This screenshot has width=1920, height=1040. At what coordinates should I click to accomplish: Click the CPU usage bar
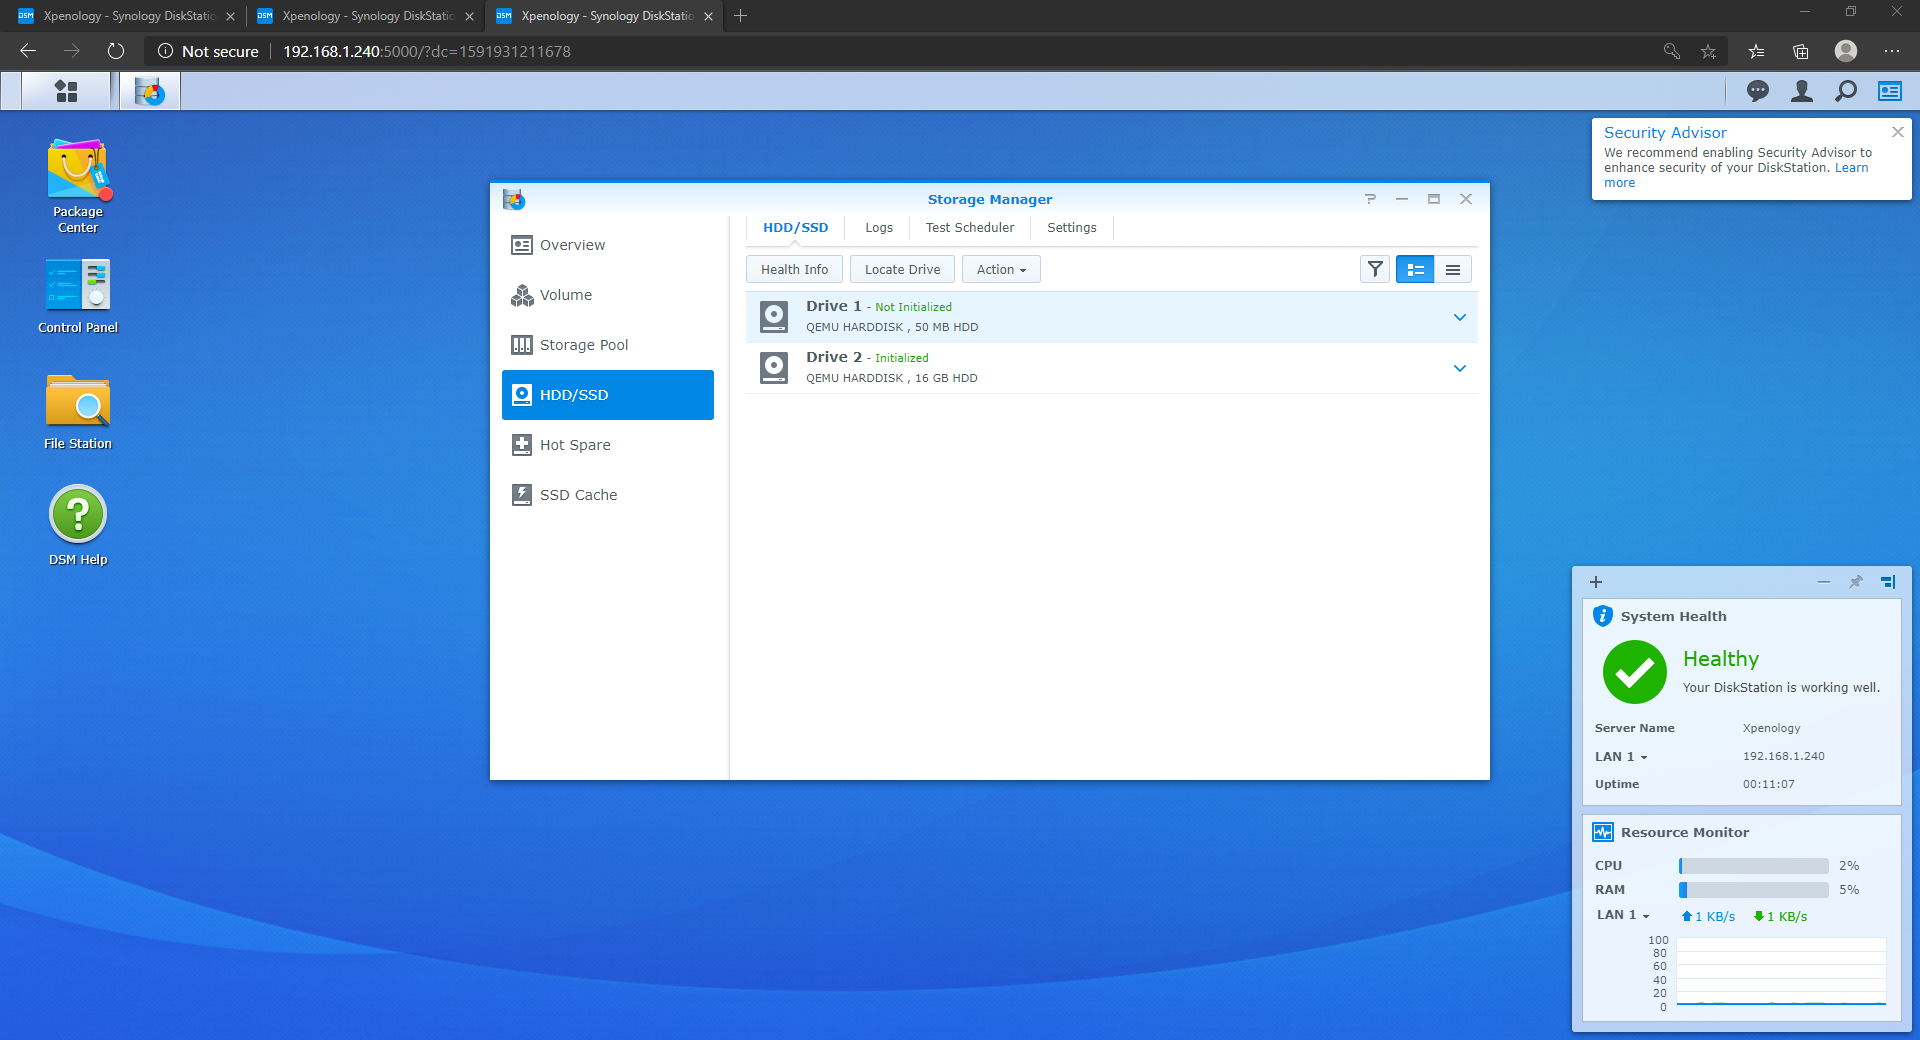[1754, 866]
